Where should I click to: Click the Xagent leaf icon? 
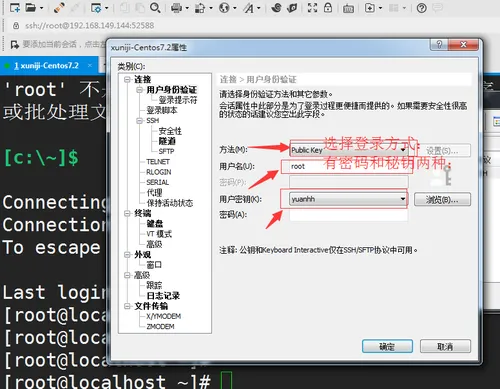292,8
